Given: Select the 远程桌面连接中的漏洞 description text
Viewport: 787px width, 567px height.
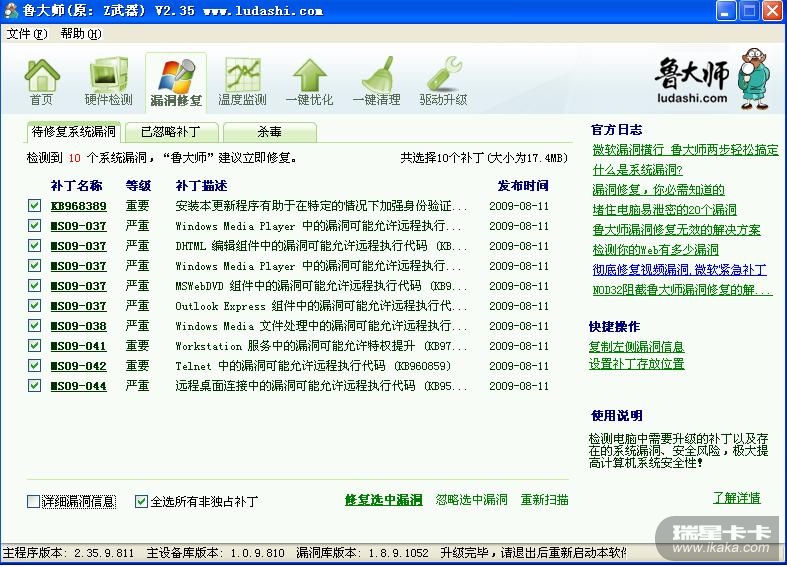Looking at the screenshot, I should [321, 386].
